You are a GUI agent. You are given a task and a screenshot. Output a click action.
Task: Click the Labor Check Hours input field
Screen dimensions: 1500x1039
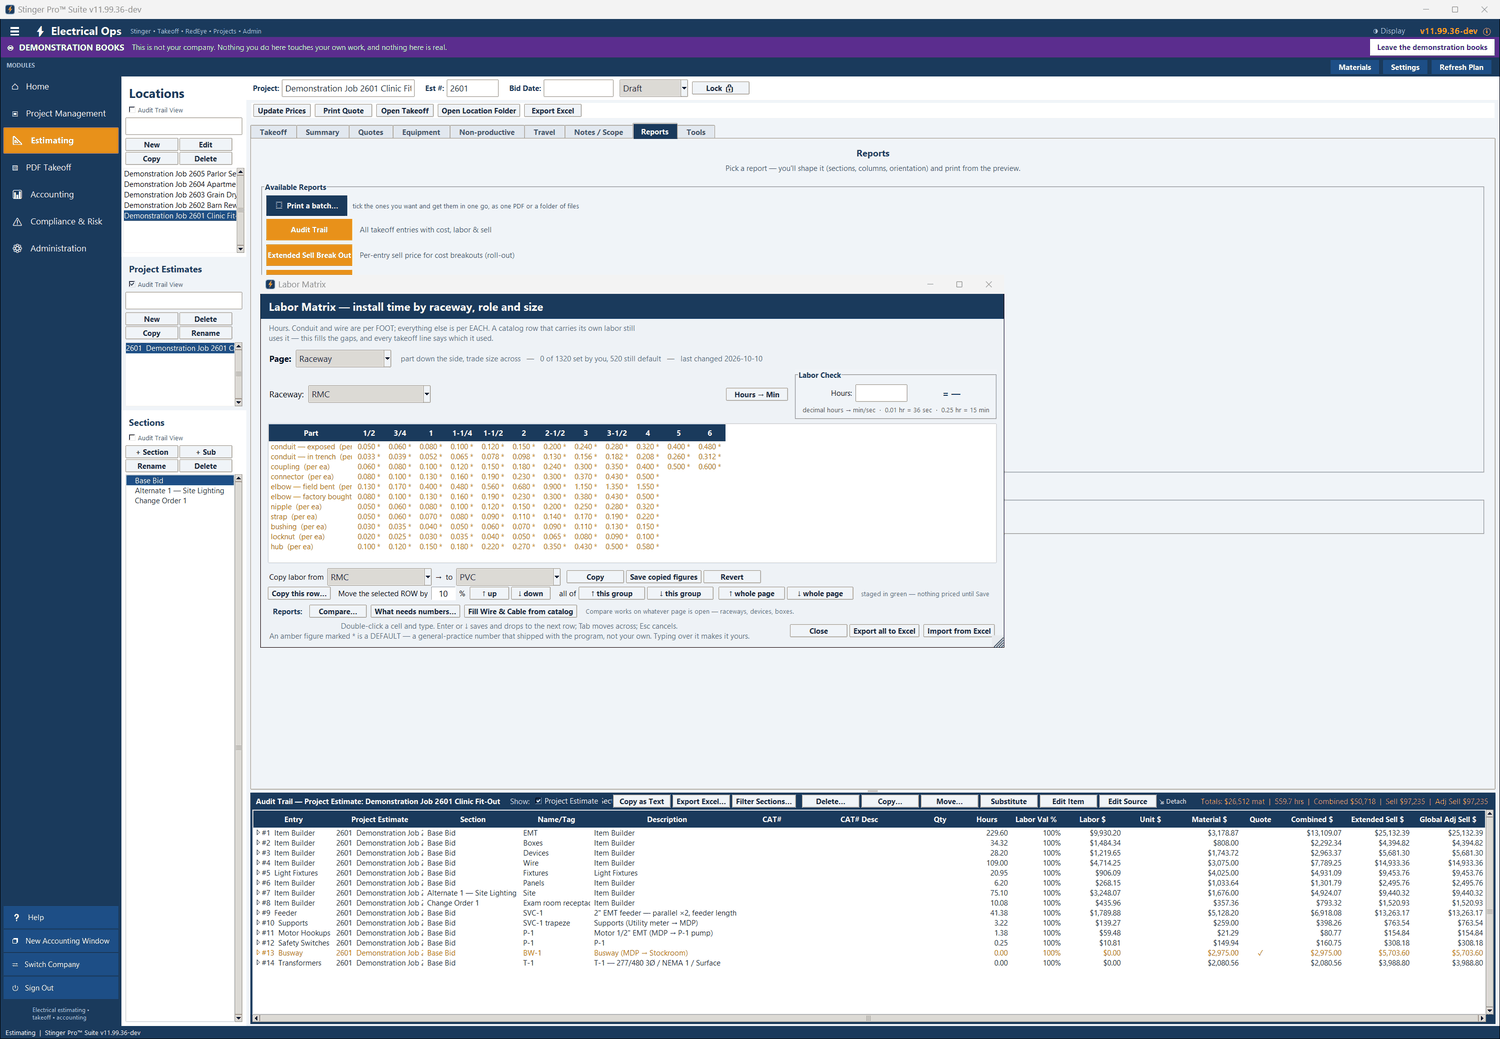881,394
